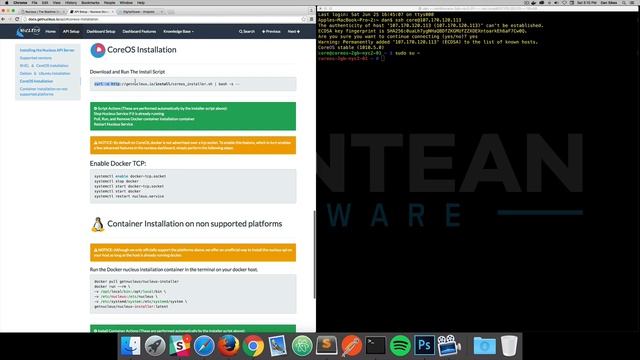640x360 pixels.
Task: Switch to the first Nucleus browser tab
Action: [43, 12]
